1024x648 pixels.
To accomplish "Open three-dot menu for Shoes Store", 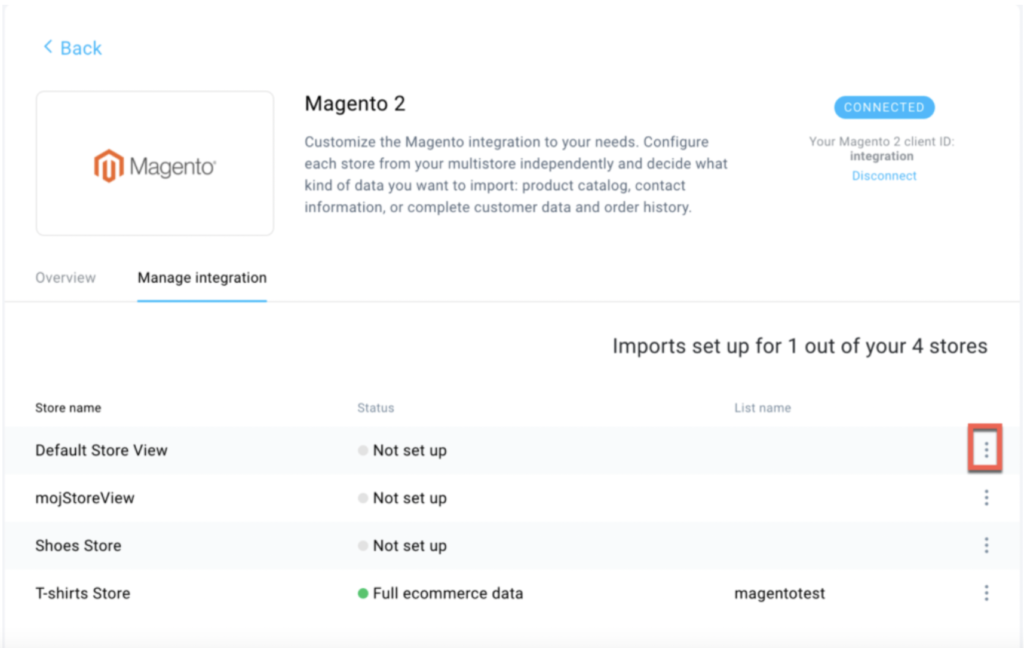I will [986, 545].
